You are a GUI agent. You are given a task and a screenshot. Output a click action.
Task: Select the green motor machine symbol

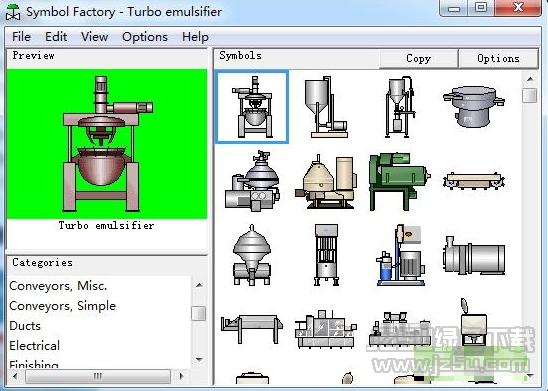coord(399,181)
